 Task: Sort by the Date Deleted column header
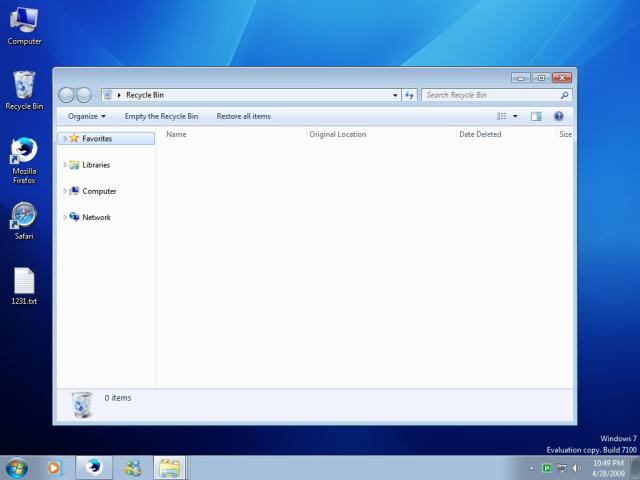coord(480,134)
